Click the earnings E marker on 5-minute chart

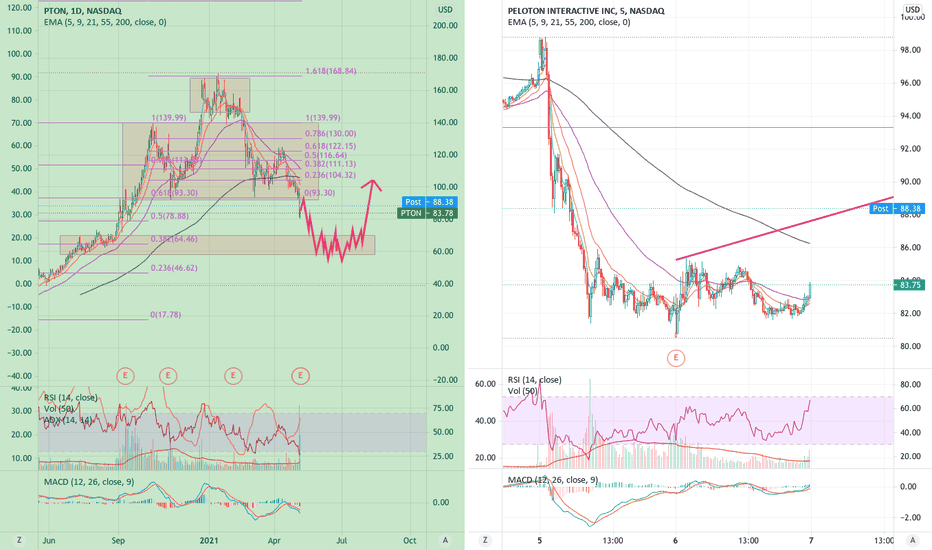tap(676, 357)
